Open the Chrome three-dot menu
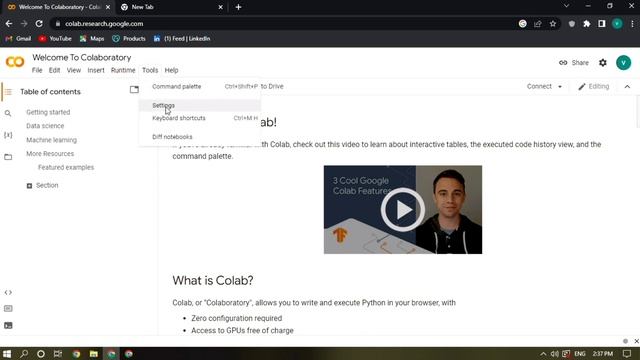The width and height of the screenshot is (640, 360). tap(632, 24)
